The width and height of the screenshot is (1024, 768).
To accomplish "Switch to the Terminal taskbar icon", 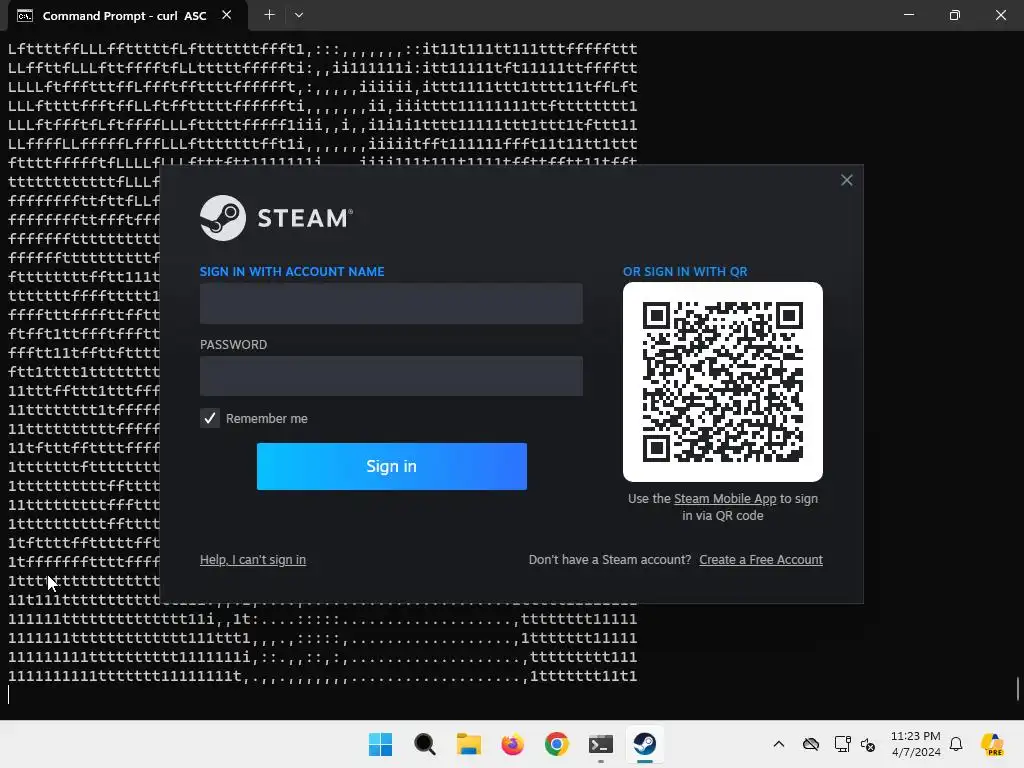I will pos(601,744).
